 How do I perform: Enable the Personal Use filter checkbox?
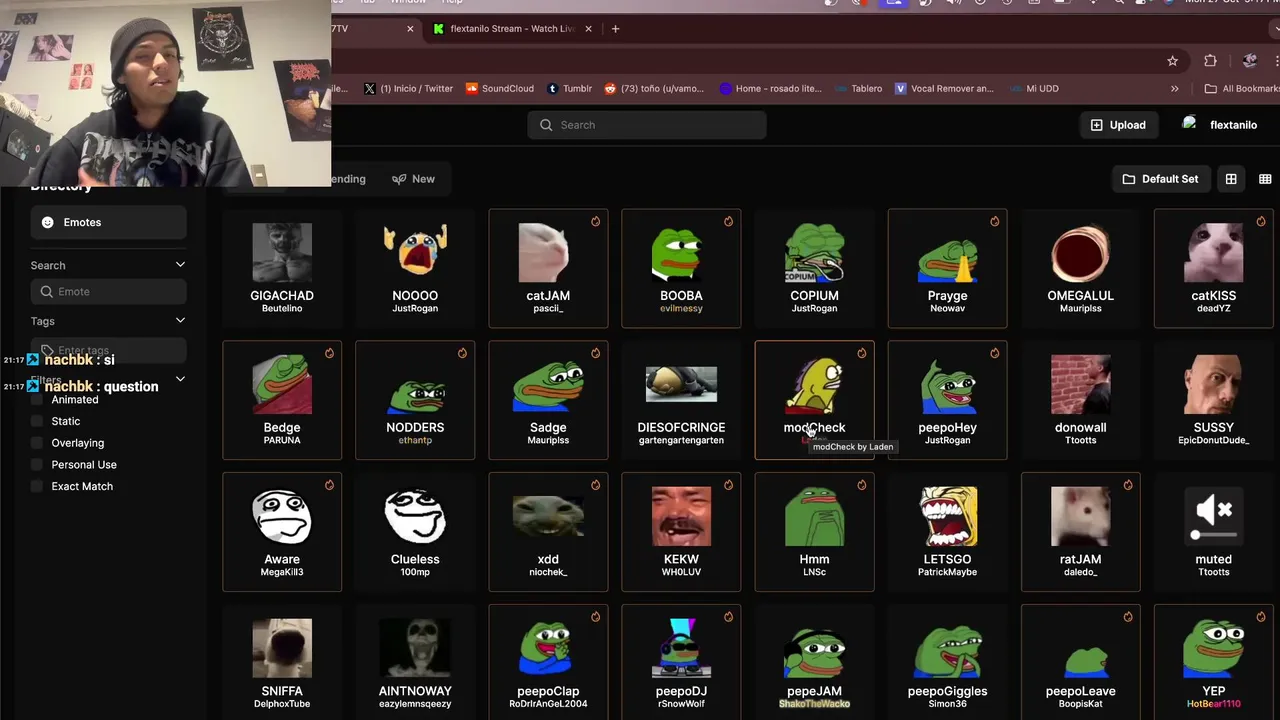point(38,465)
